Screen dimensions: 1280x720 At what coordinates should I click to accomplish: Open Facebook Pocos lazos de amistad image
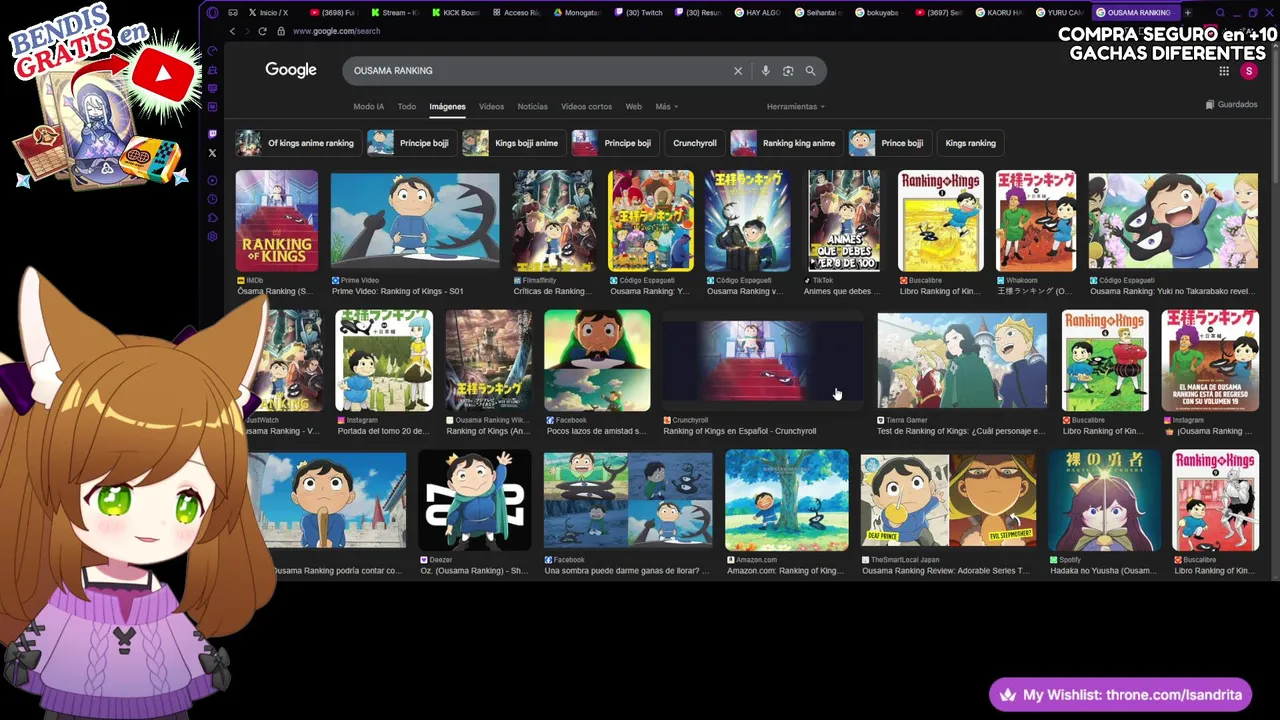597,361
